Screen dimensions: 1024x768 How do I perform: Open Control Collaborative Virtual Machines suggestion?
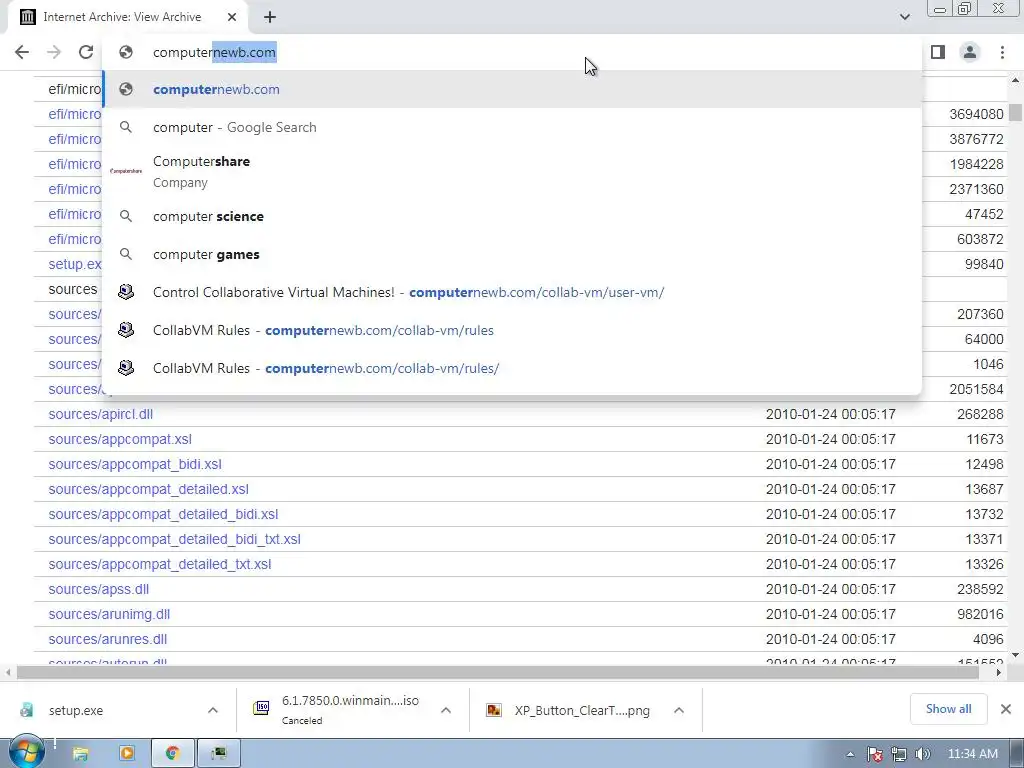pos(513,292)
